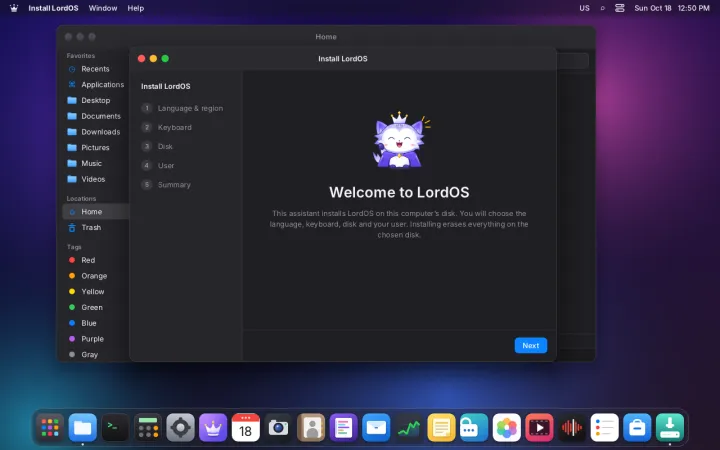The width and height of the screenshot is (720, 450).
Task: Open the red video player dock icon
Action: 539,428
